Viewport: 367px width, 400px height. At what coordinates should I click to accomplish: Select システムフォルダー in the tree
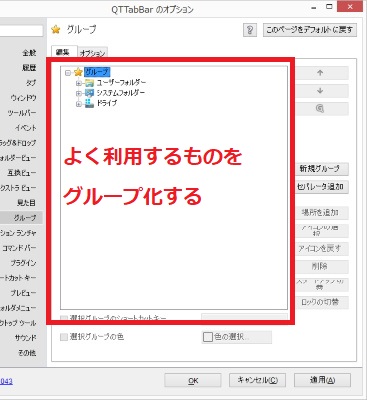[121, 93]
